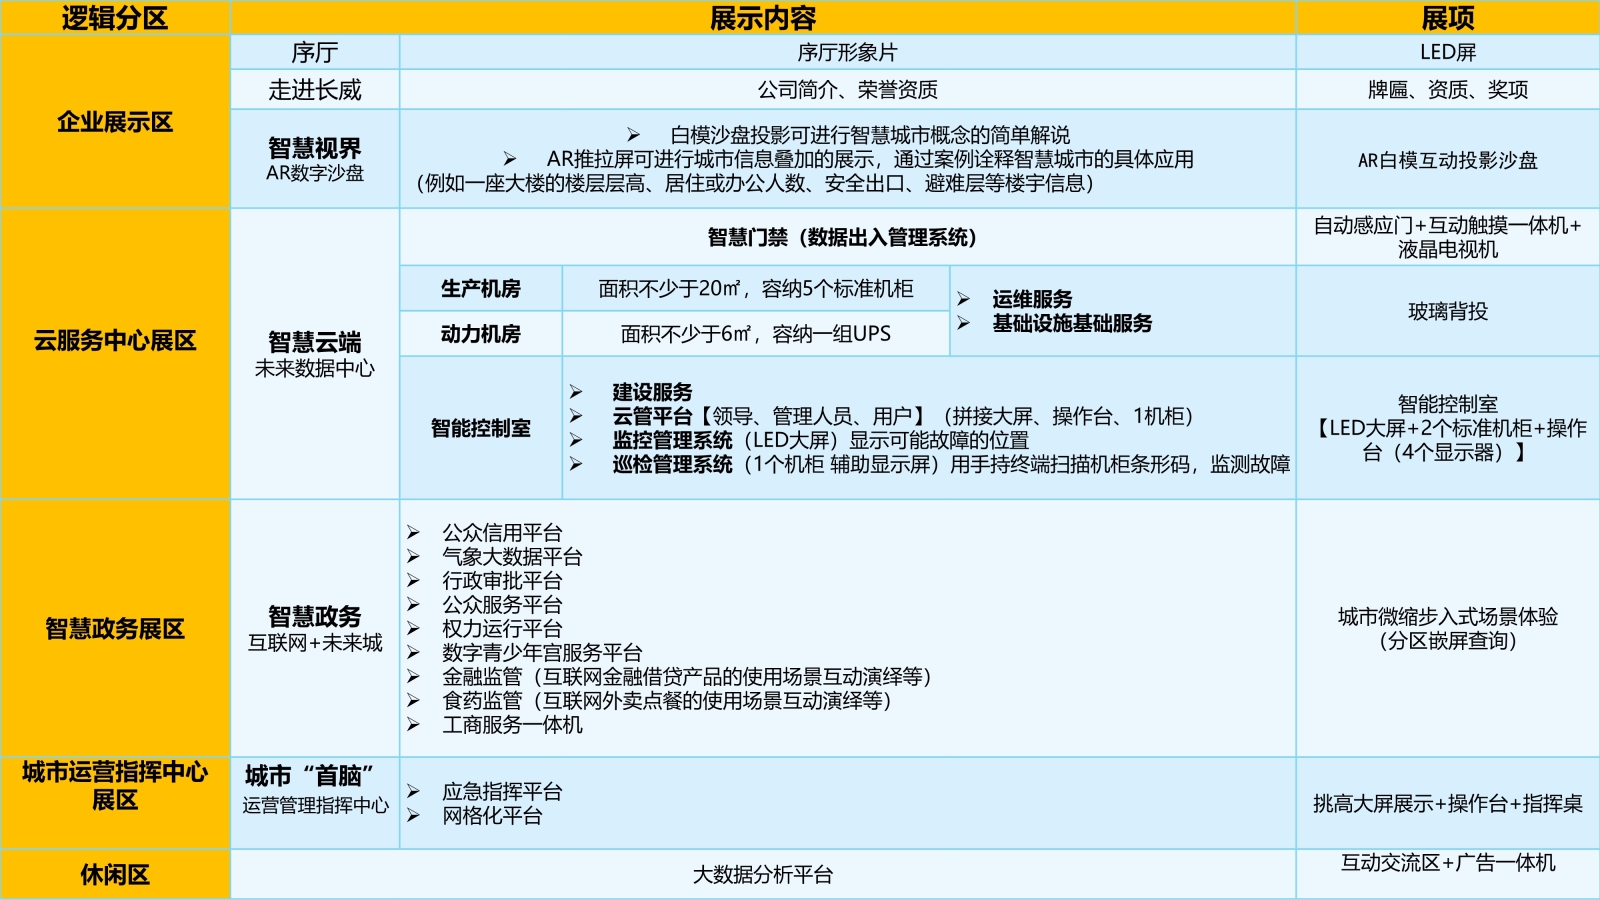Click the 展项 column header
This screenshot has width=1600, height=900.
point(1448,18)
